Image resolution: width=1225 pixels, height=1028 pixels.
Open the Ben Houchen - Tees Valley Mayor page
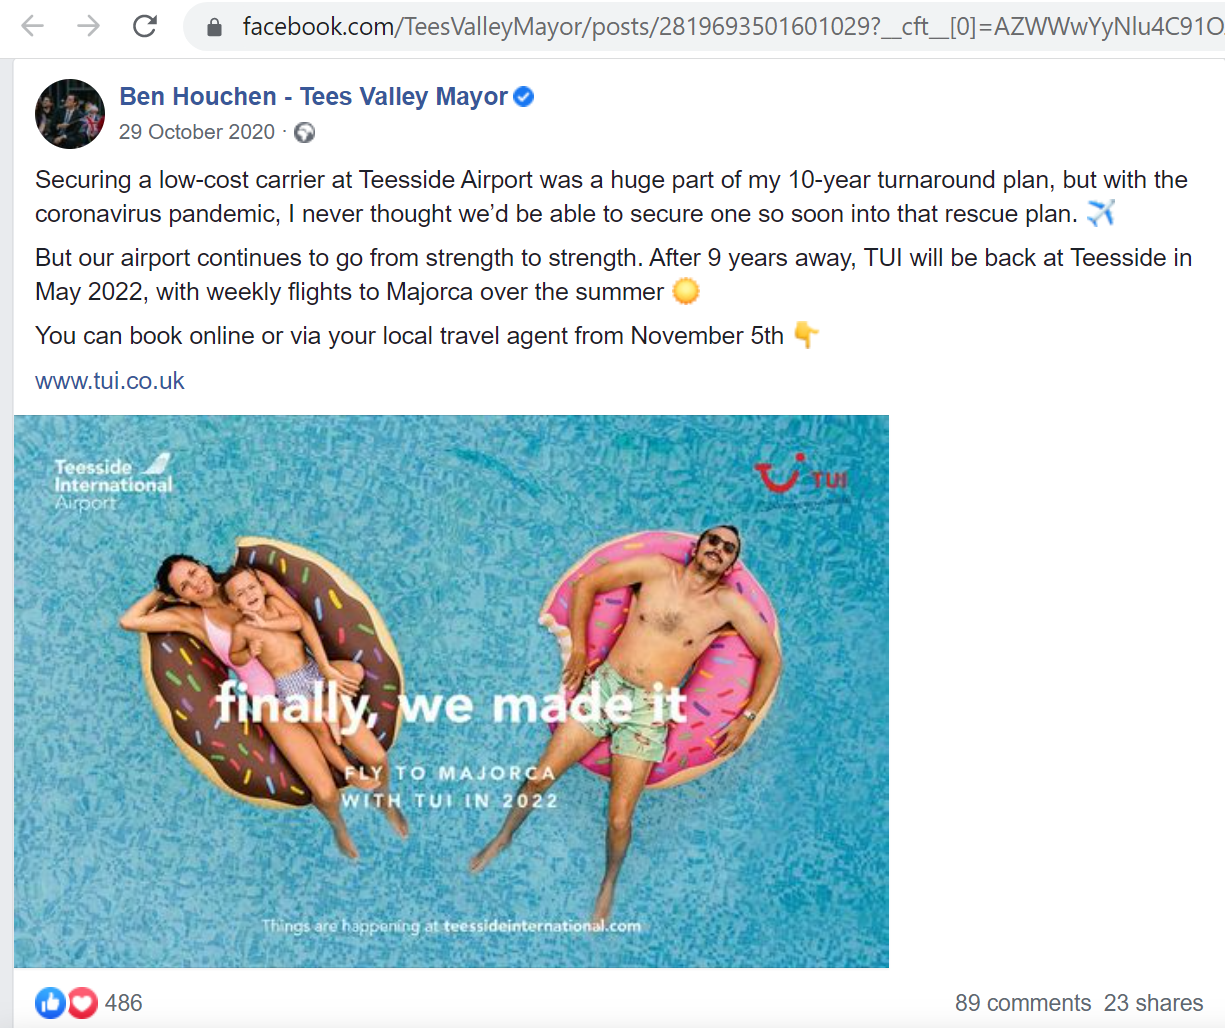[x=313, y=96]
